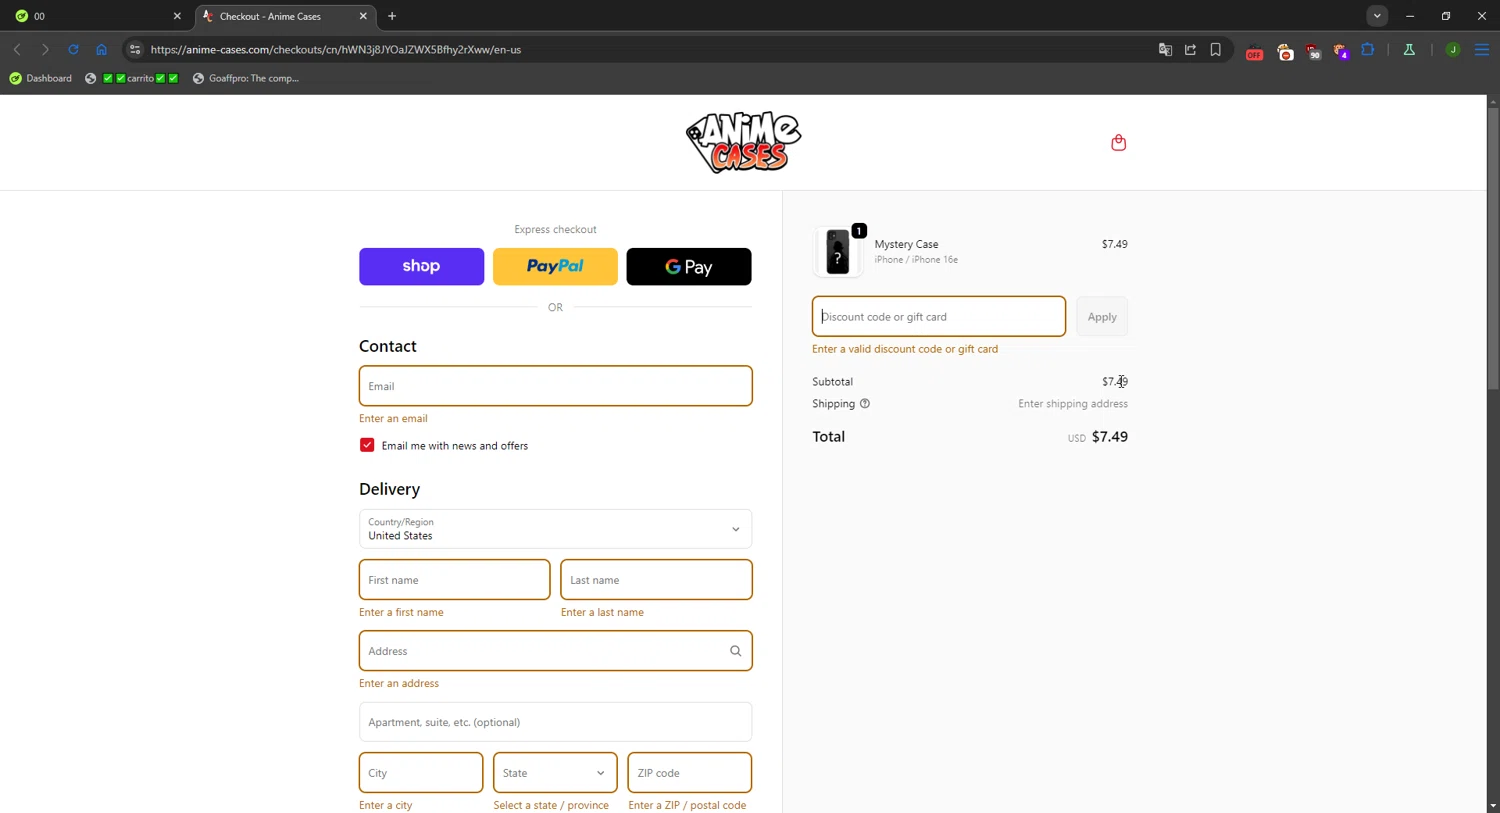The height and width of the screenshot is (813, 1500).
Task: Go to browser home page icon
Action: point(101,49)
